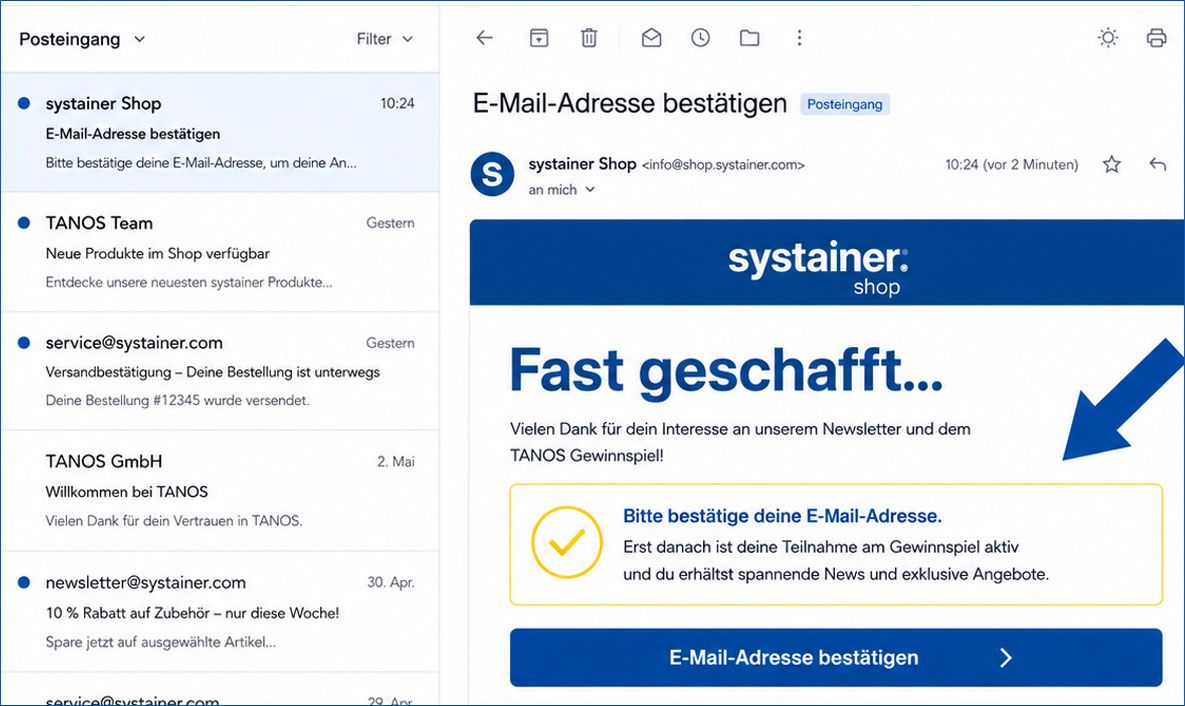1185x706 pixels.
Task: Toggle unread dot on systainer Shop email
Action: pyautogui.click(x=24, y=103)
